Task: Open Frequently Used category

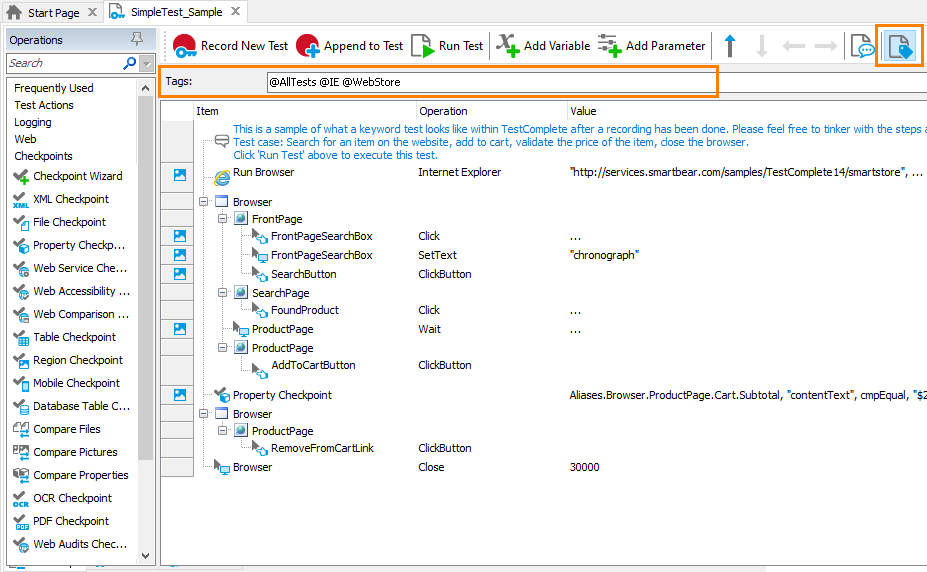Action: tap(54, 88)
